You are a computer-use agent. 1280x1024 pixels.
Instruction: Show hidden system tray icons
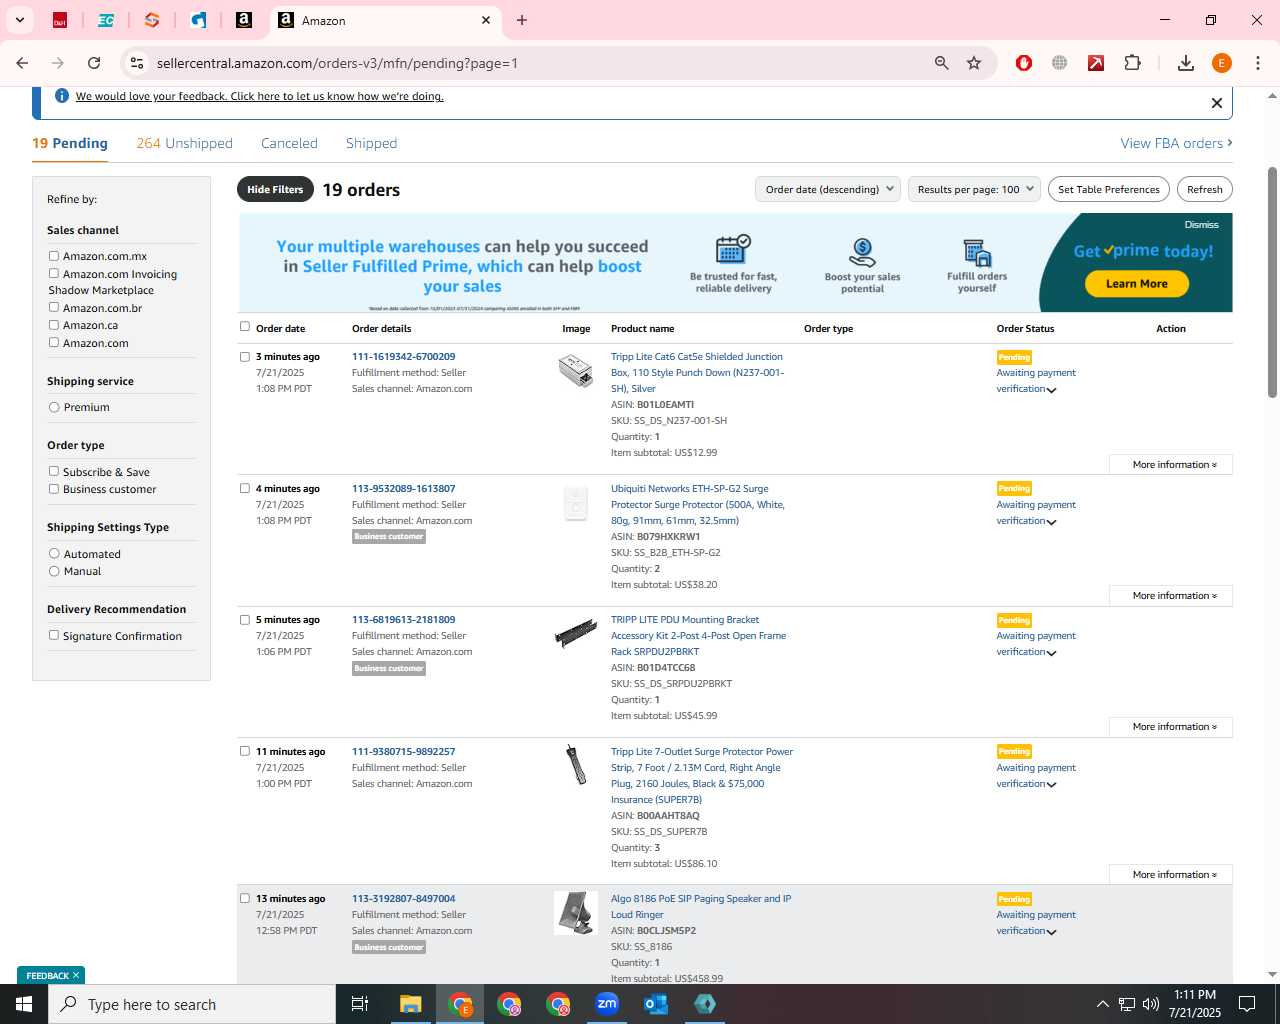click(x=1102, y=1004)
